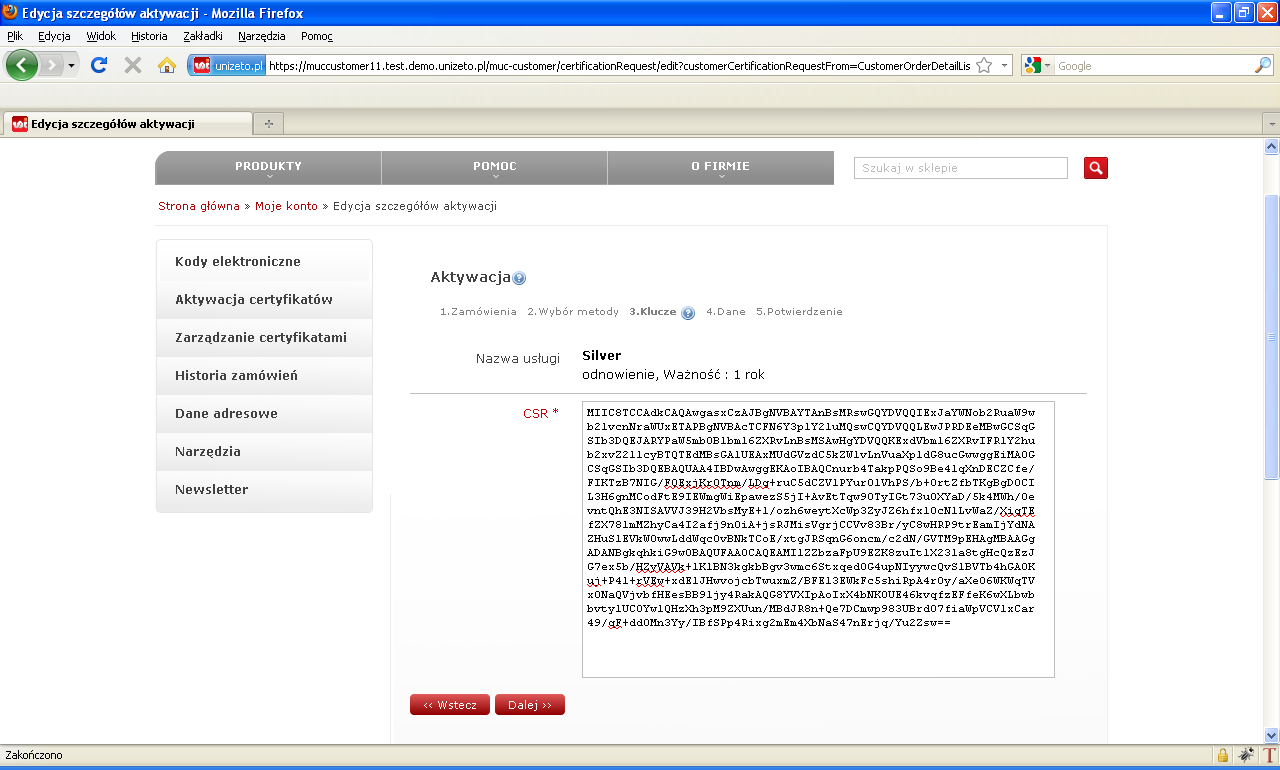Follow the Strona główna breadcrumb link
This screenshot has width=1280, height=770.
tap(199, 206)
